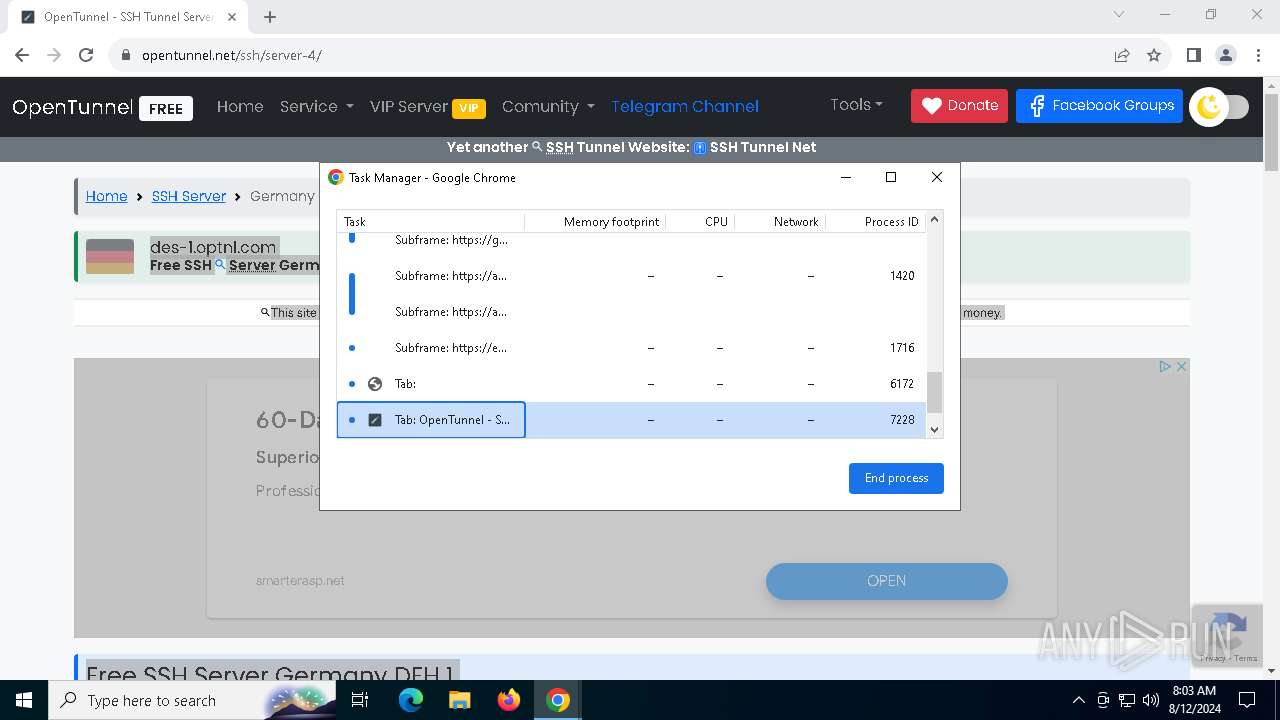Open the share page icon in address bar

1122,55
